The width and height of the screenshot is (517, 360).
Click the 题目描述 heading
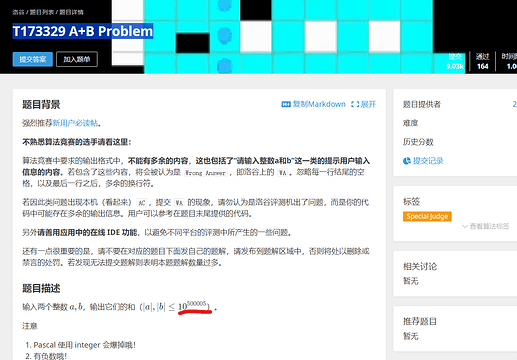[x=41, y=288]
